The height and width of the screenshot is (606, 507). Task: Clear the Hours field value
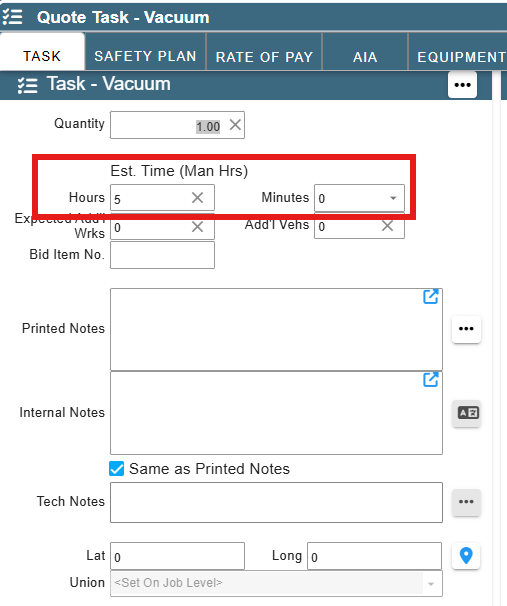pyautogui.click(x=197, y=198)
